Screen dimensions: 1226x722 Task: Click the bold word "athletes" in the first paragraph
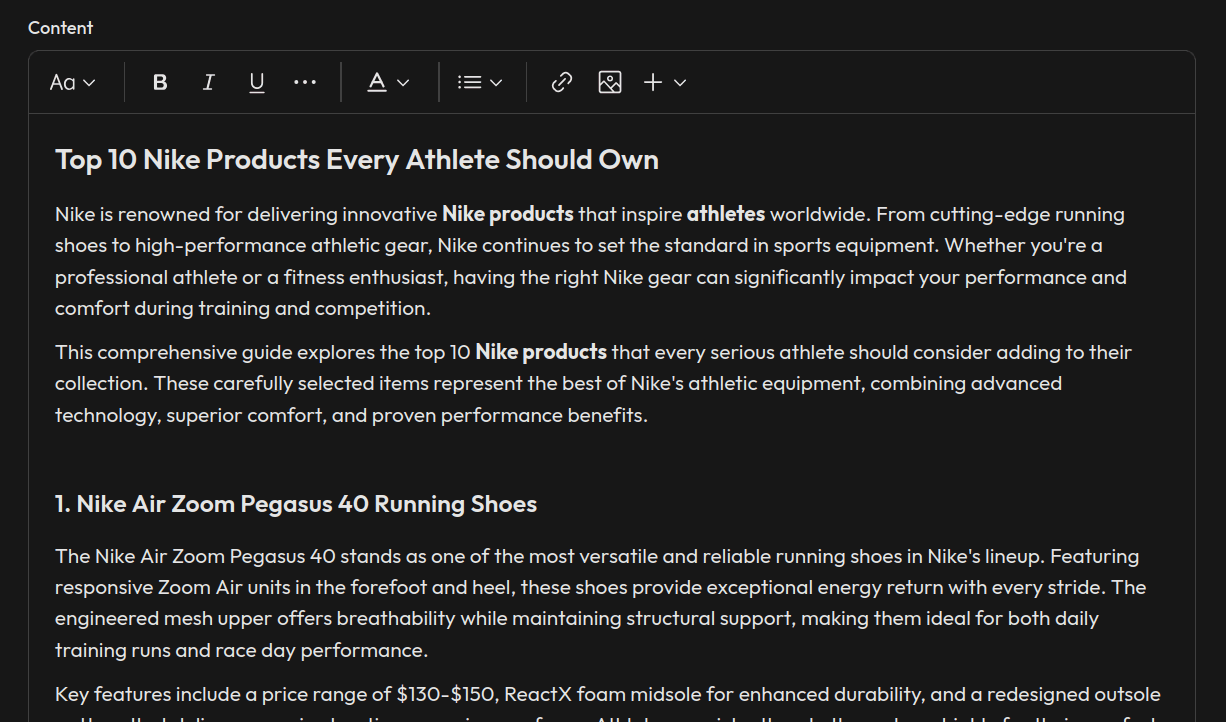[x=725, y=214]
